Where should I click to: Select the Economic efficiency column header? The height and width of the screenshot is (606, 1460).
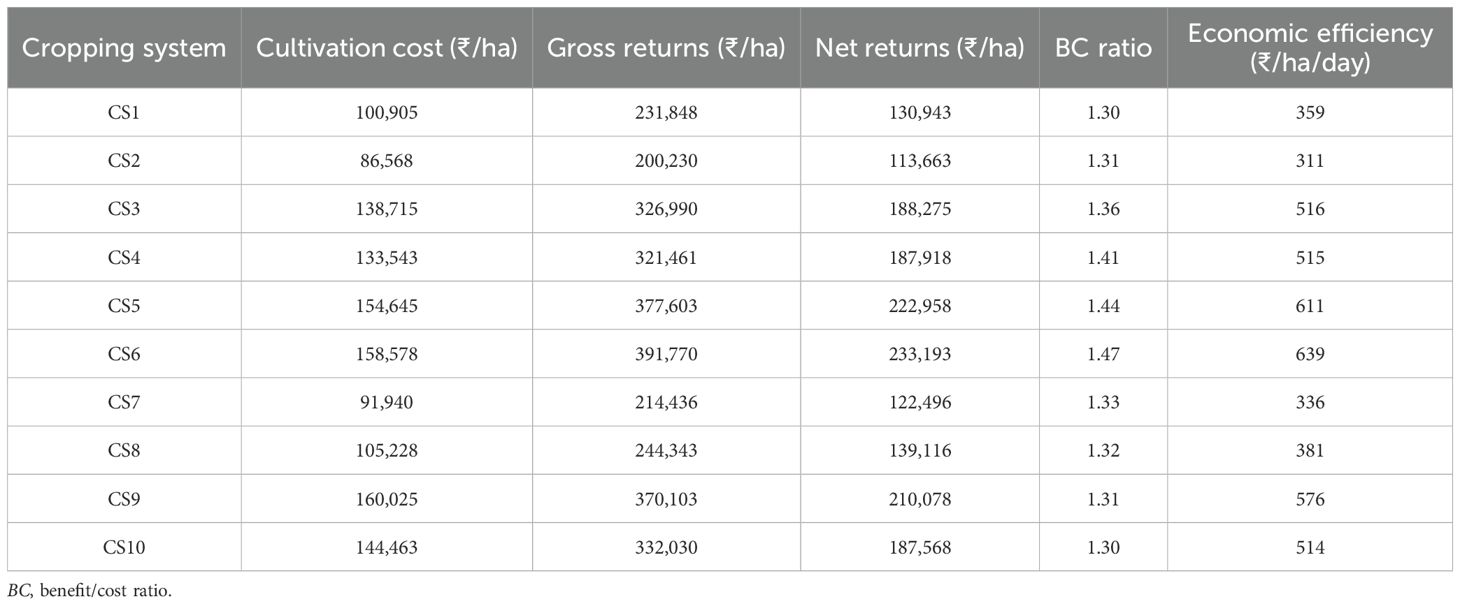1309,47
